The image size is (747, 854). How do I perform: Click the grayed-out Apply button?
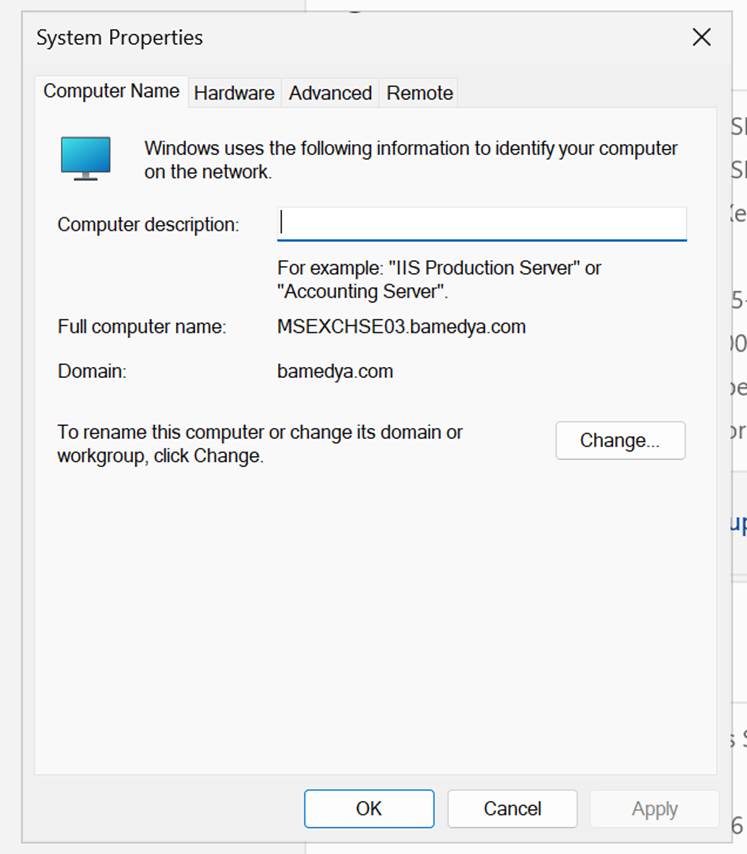(x=654, y=809)
